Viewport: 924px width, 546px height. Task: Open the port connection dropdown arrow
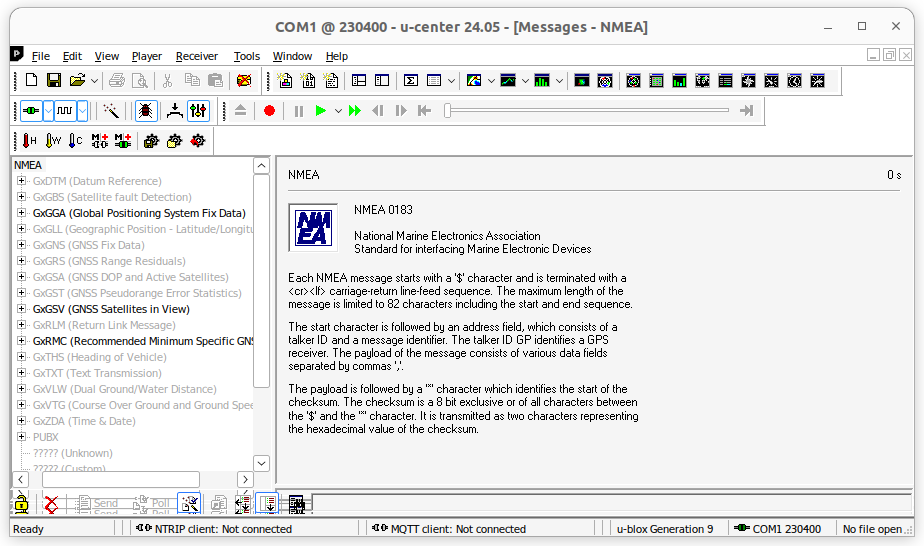(48, 111)
